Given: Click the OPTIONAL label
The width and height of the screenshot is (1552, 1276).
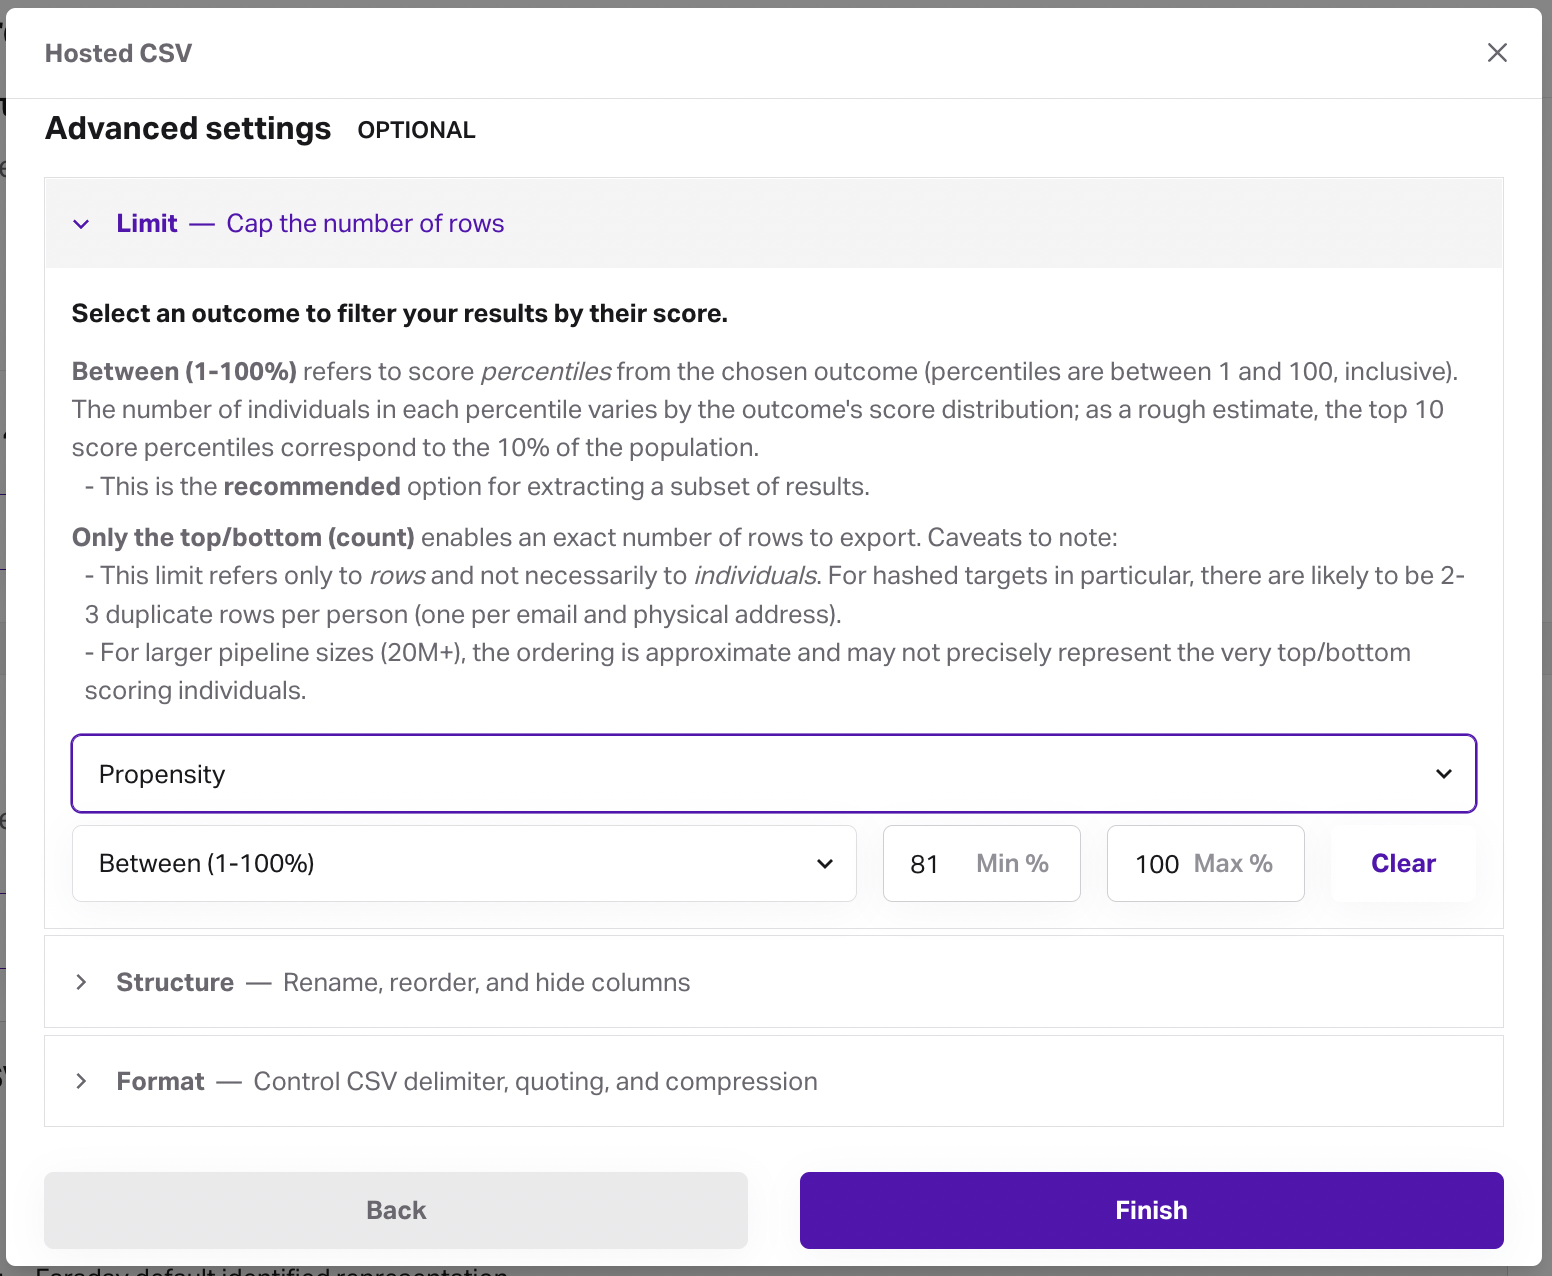Looking at the screenshot, I should (x=416, y=130).
